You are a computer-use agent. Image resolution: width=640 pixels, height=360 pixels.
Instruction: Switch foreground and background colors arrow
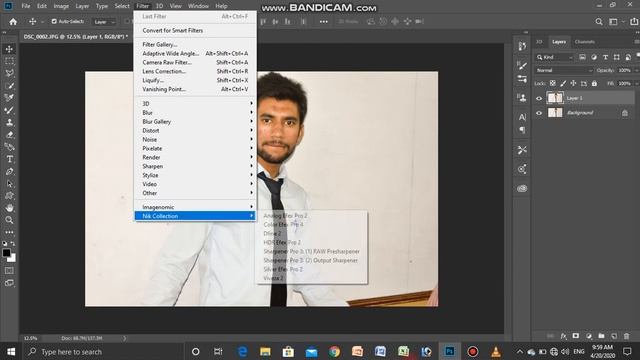(x=13, y=243)
